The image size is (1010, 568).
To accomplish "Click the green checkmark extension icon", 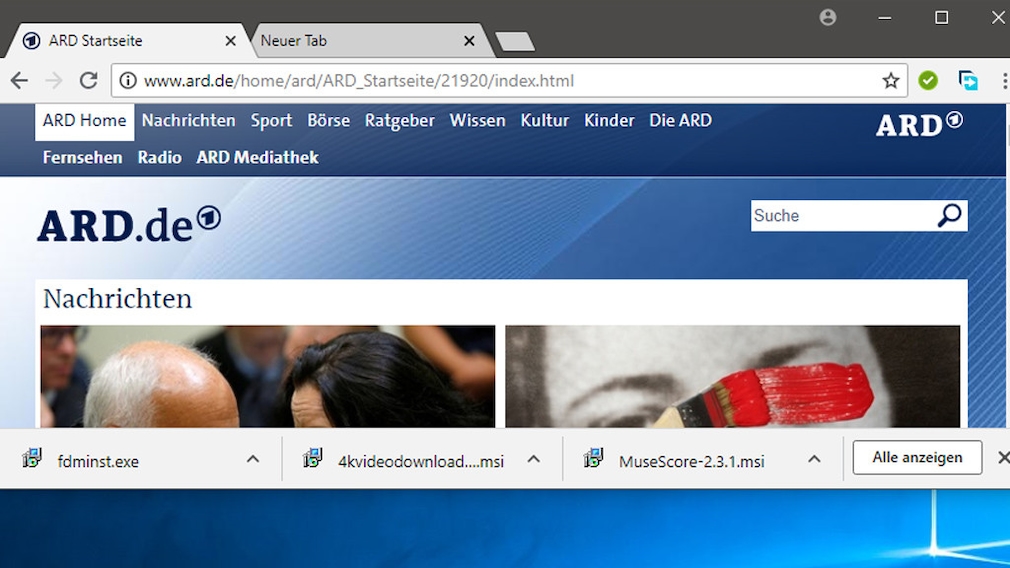I will (928, 81).
